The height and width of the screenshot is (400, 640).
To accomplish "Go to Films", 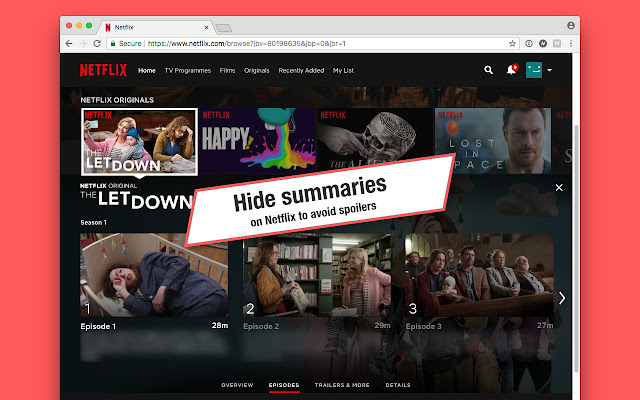I will point(227,71).
